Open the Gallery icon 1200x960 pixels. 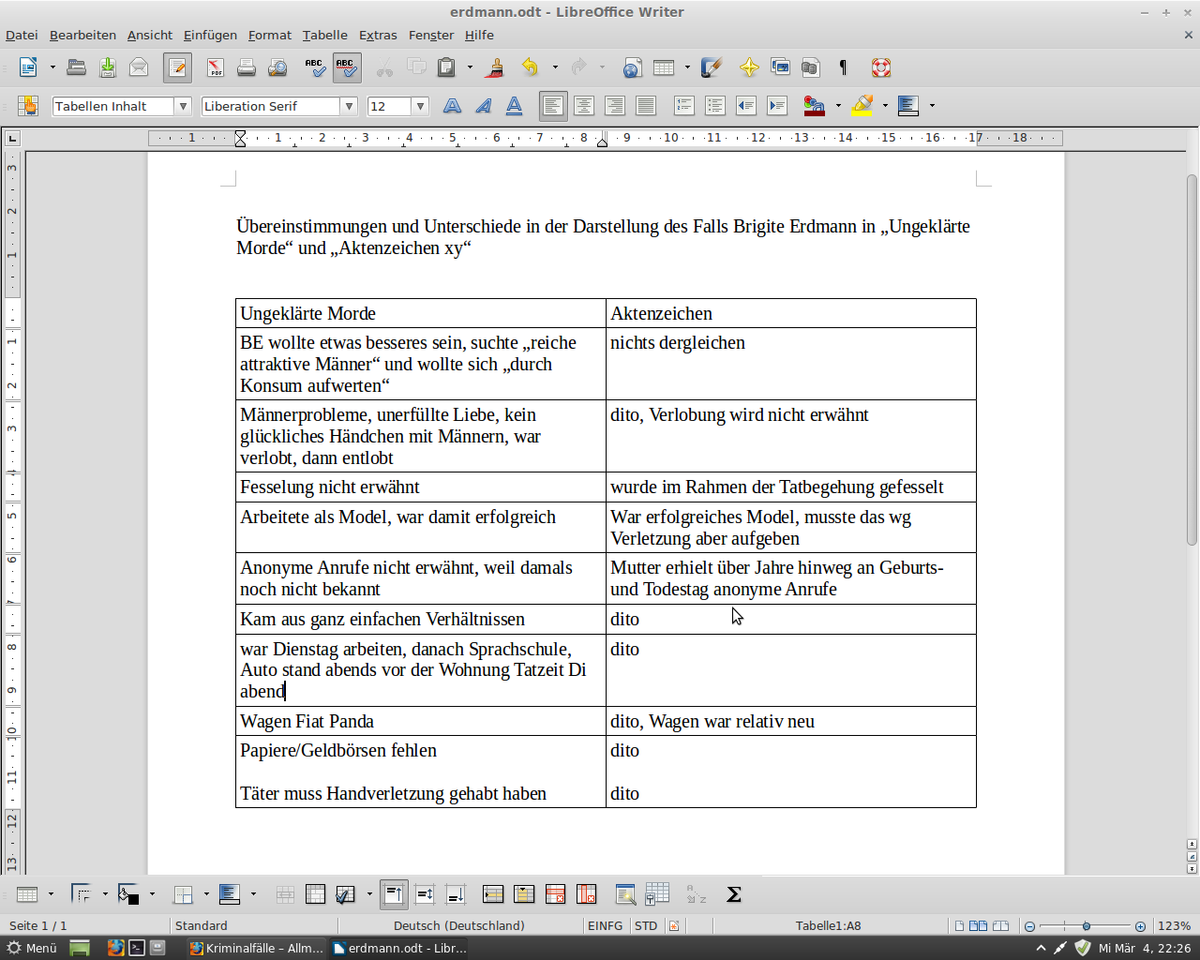[780, 68]
